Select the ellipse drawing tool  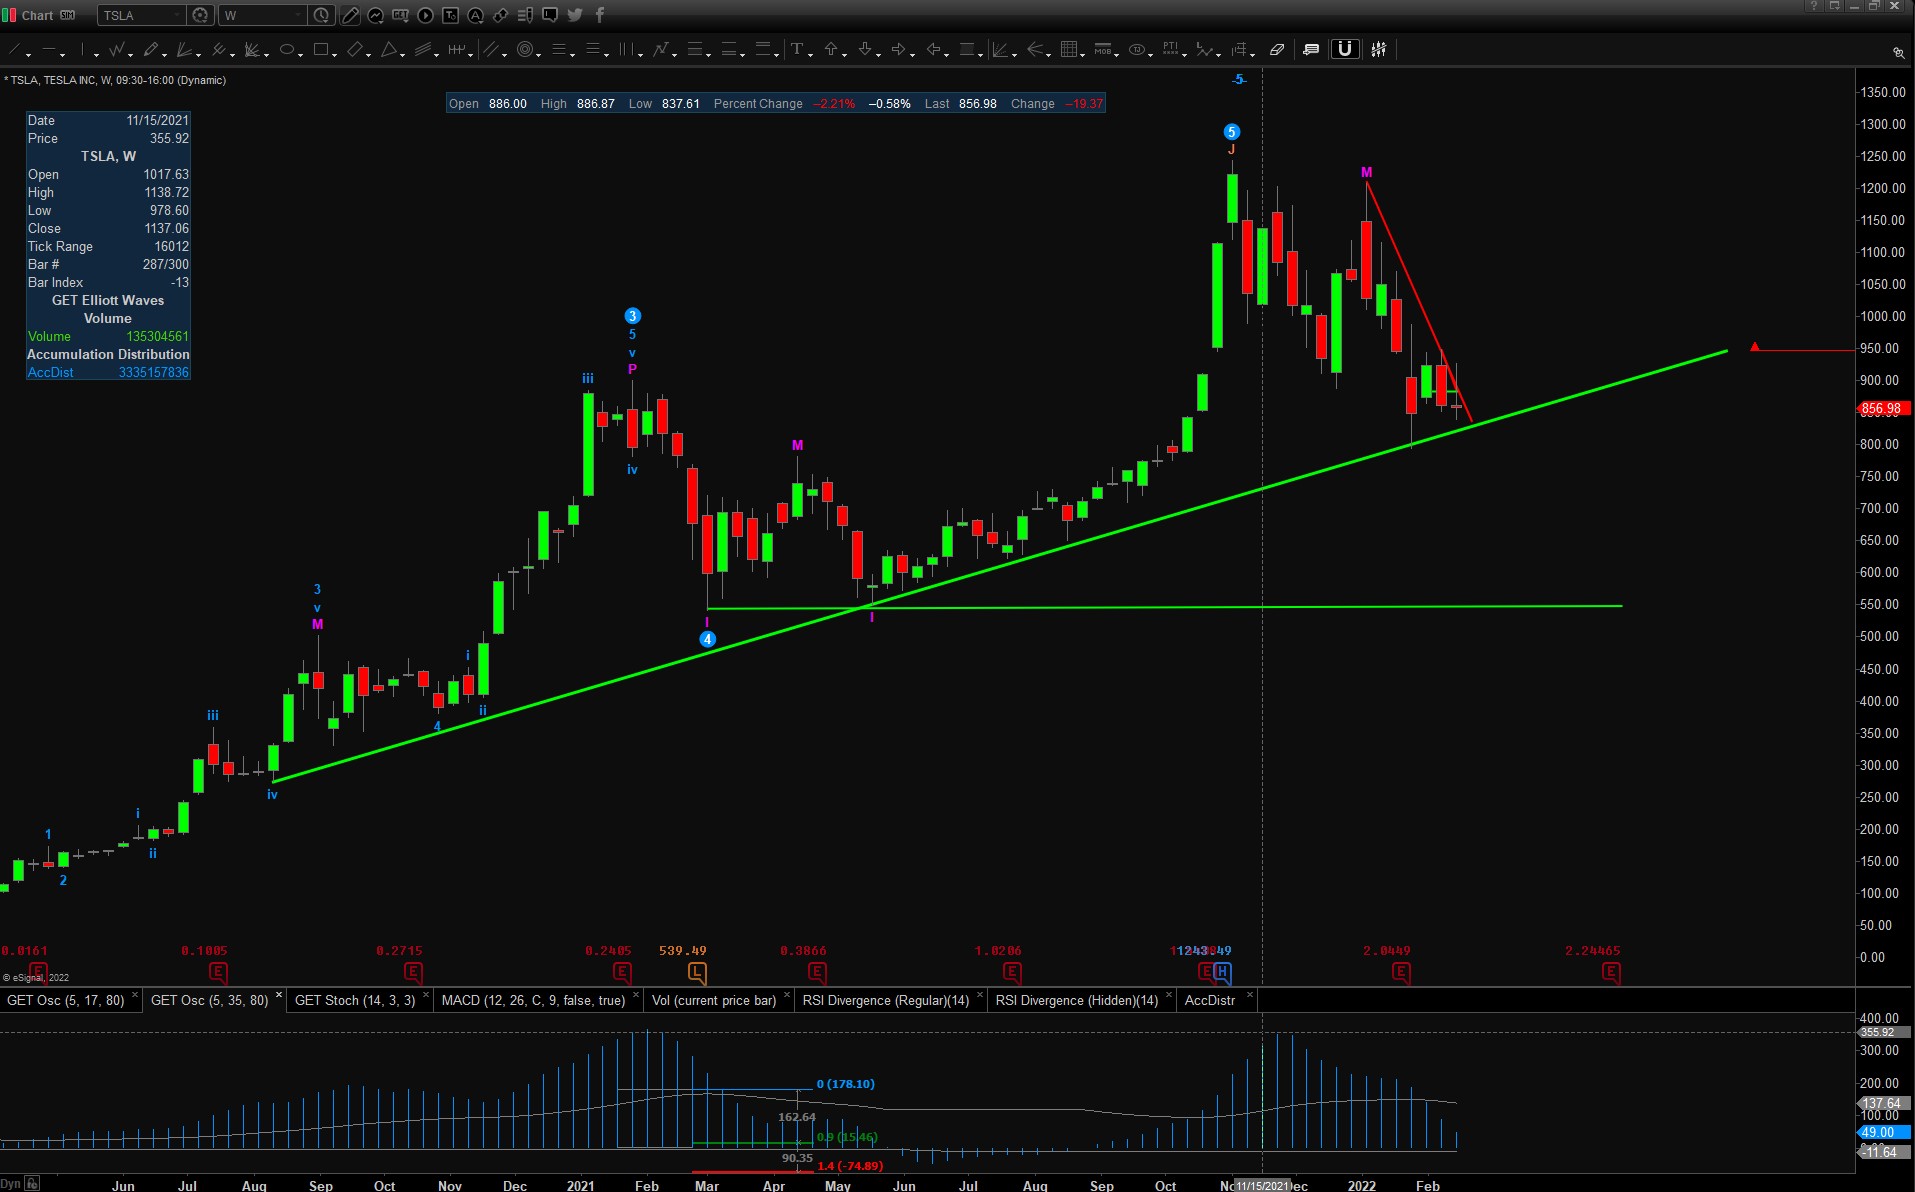[x=287, y=50]
